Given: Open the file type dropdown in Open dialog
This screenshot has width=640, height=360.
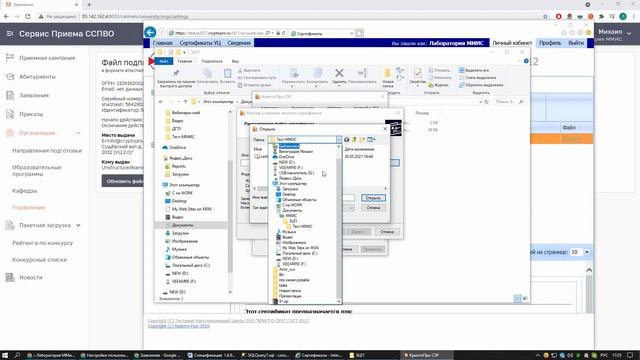Looking at the screenshot, I should coord(351,208).
